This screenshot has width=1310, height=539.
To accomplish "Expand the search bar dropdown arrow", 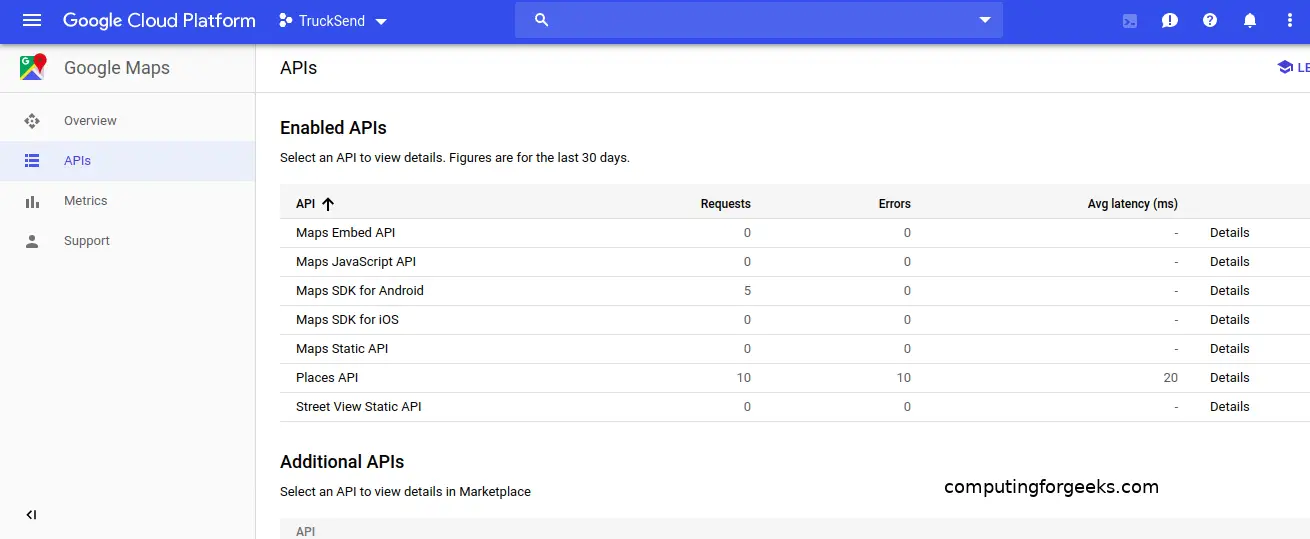I will coord(984,20).
